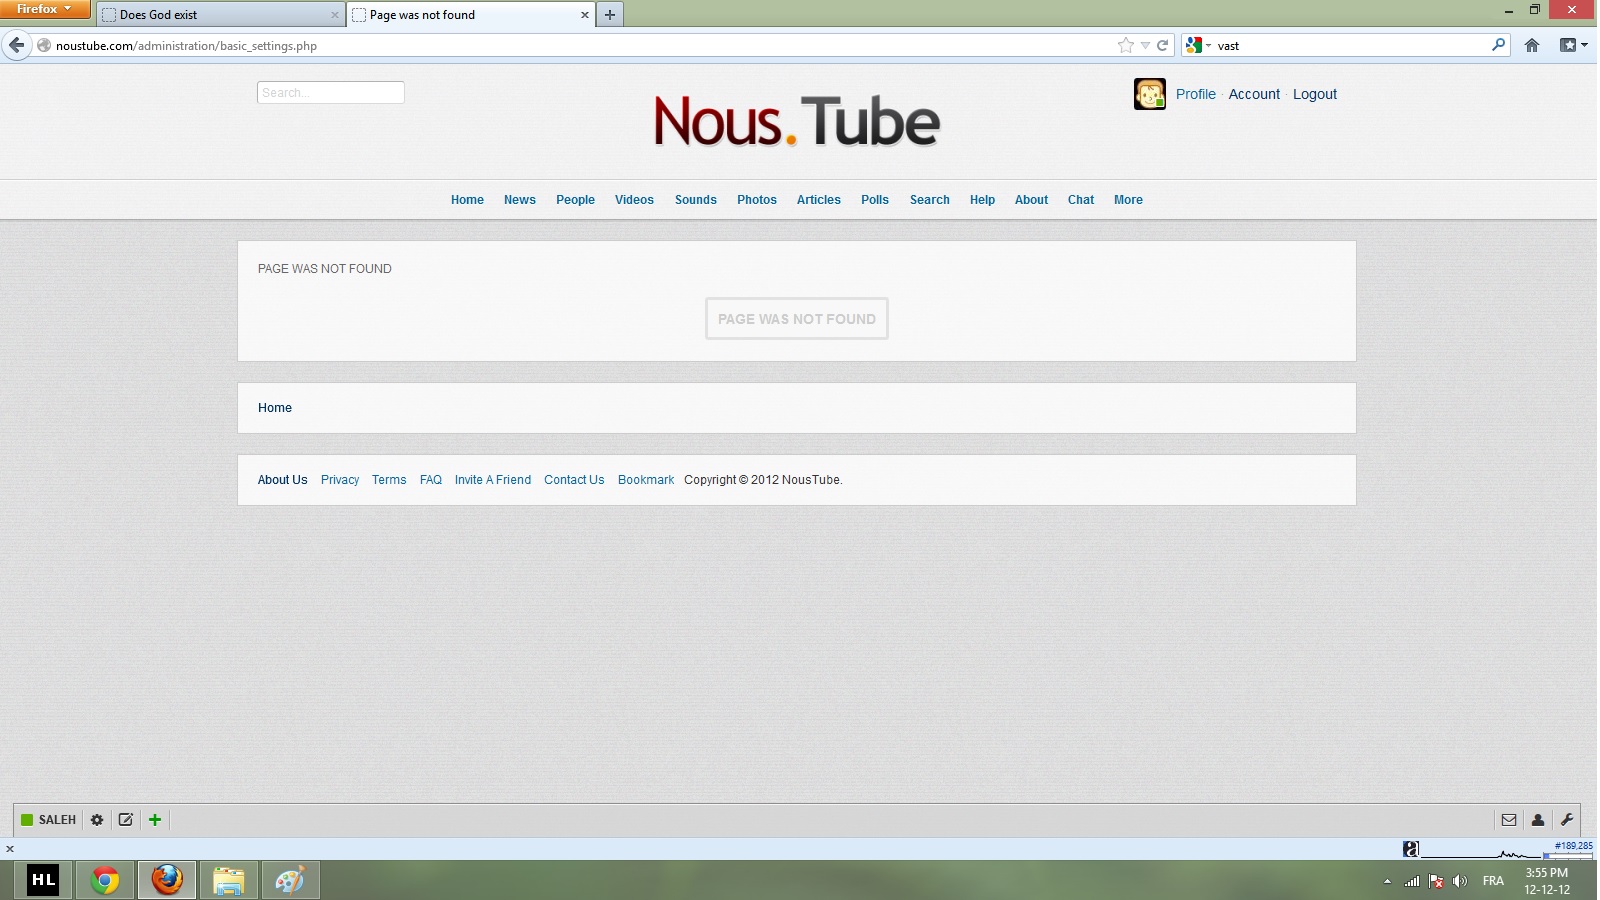
Task: Bookmark this page with star icon
Action: point(1126,45)
